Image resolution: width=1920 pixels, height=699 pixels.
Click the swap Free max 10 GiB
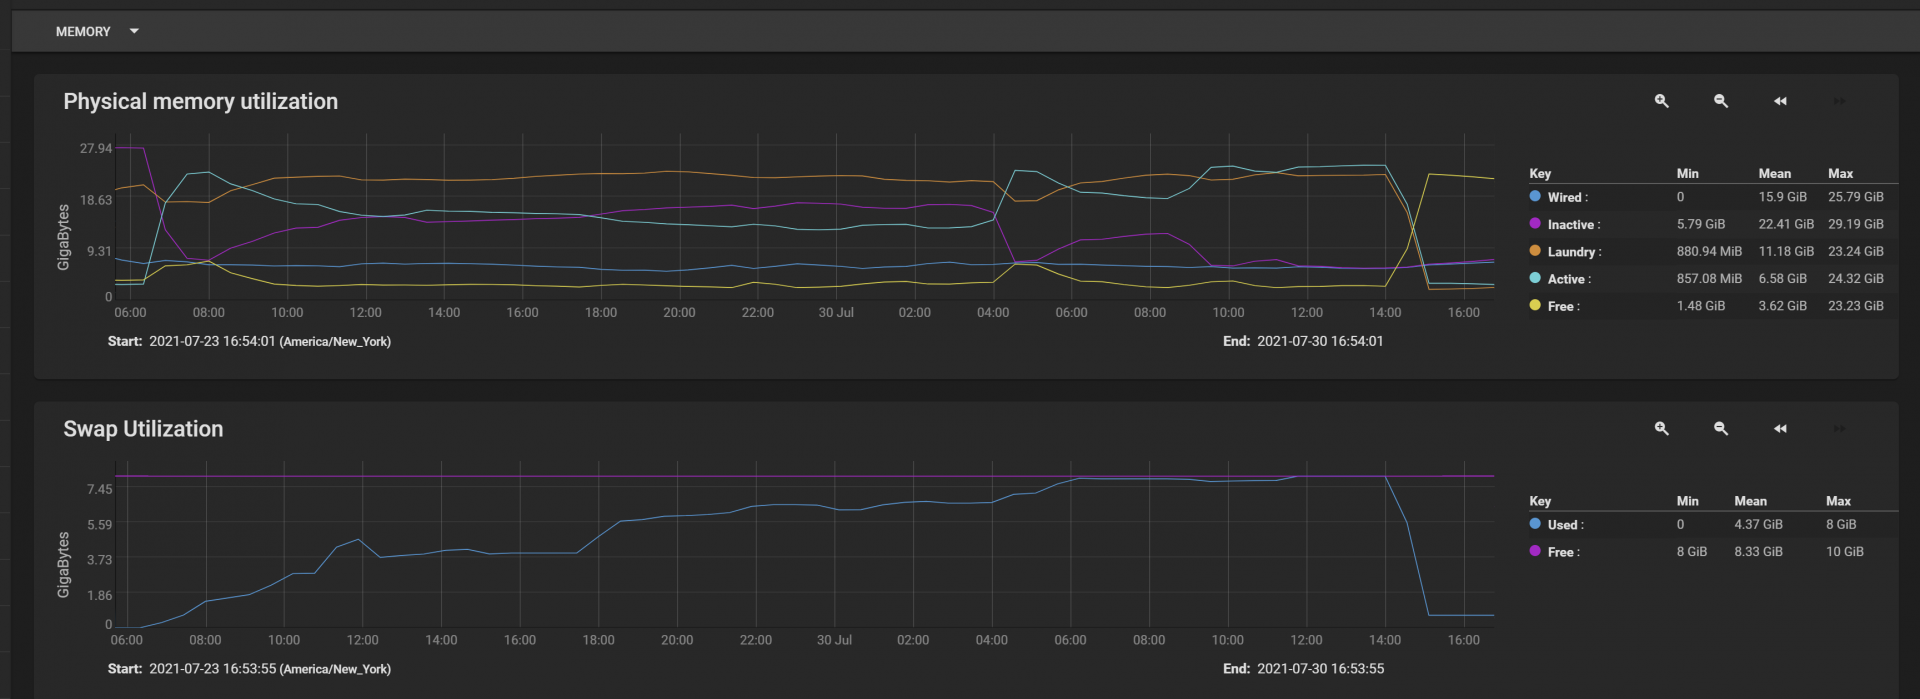click(x=1845, y=551)
